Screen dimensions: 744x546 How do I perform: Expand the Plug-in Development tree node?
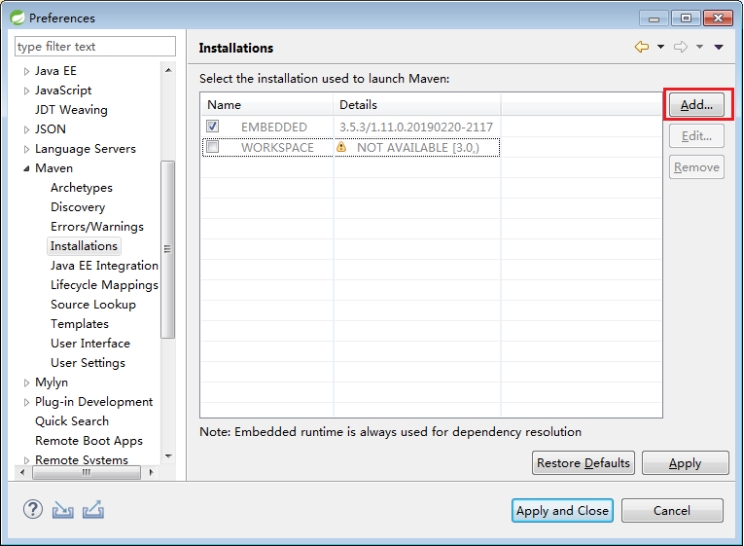(27, 402)
